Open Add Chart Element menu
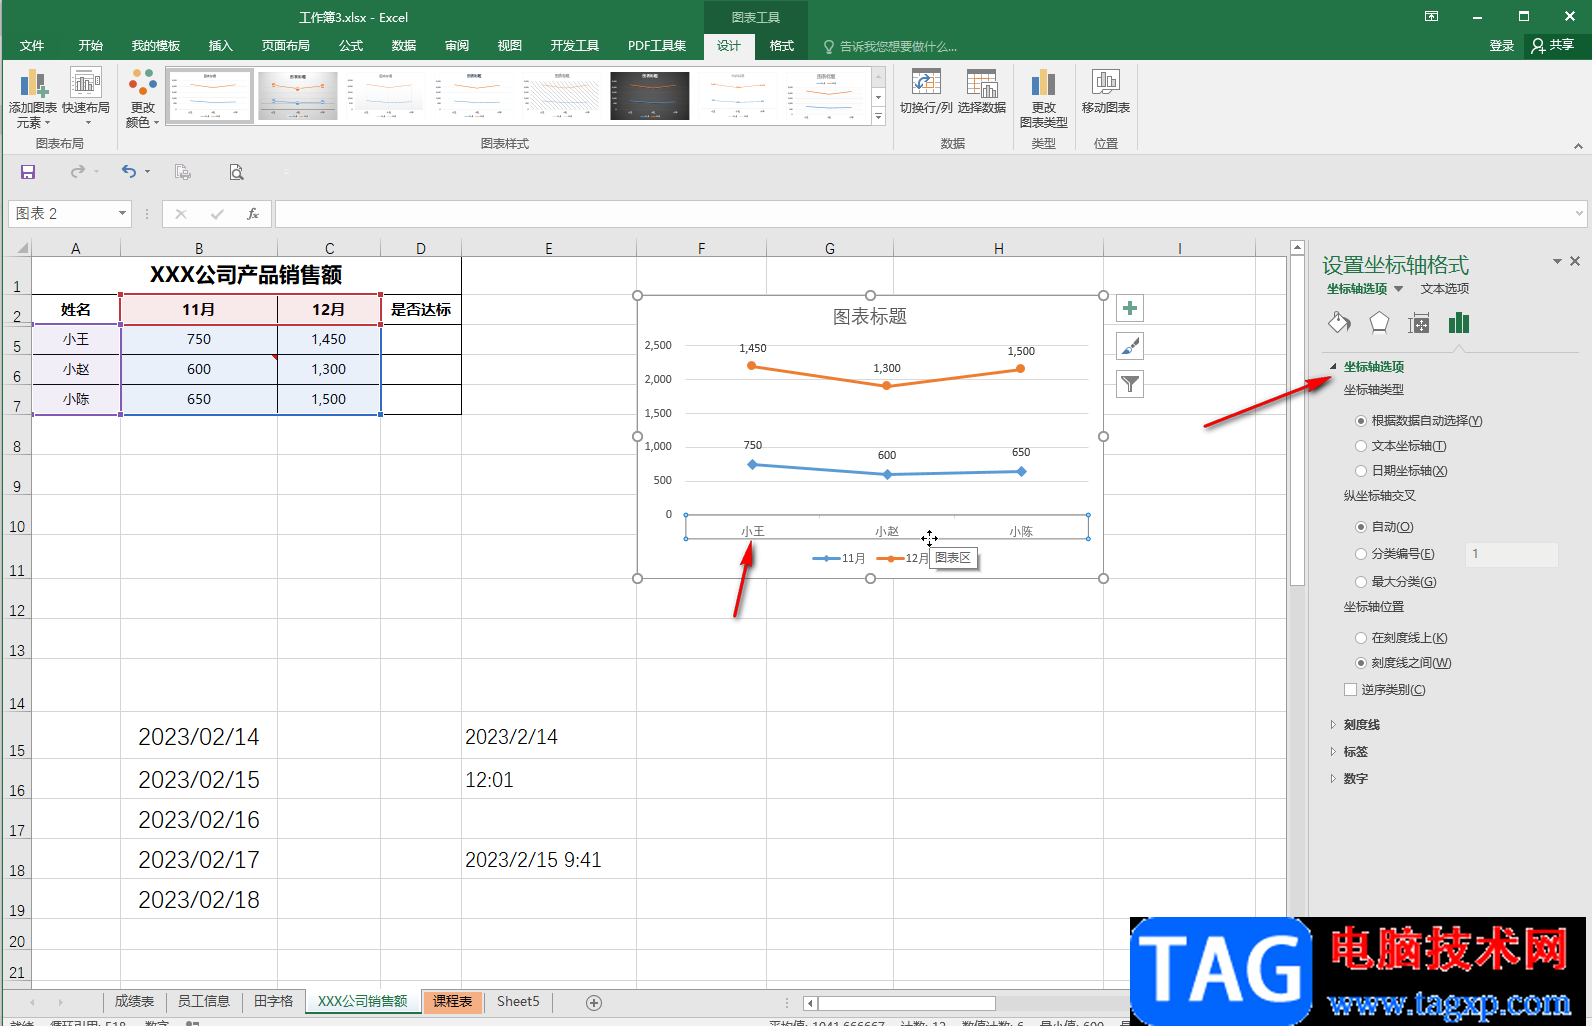This screenshot has width=1592, height=1026. [x=32, y=98]
